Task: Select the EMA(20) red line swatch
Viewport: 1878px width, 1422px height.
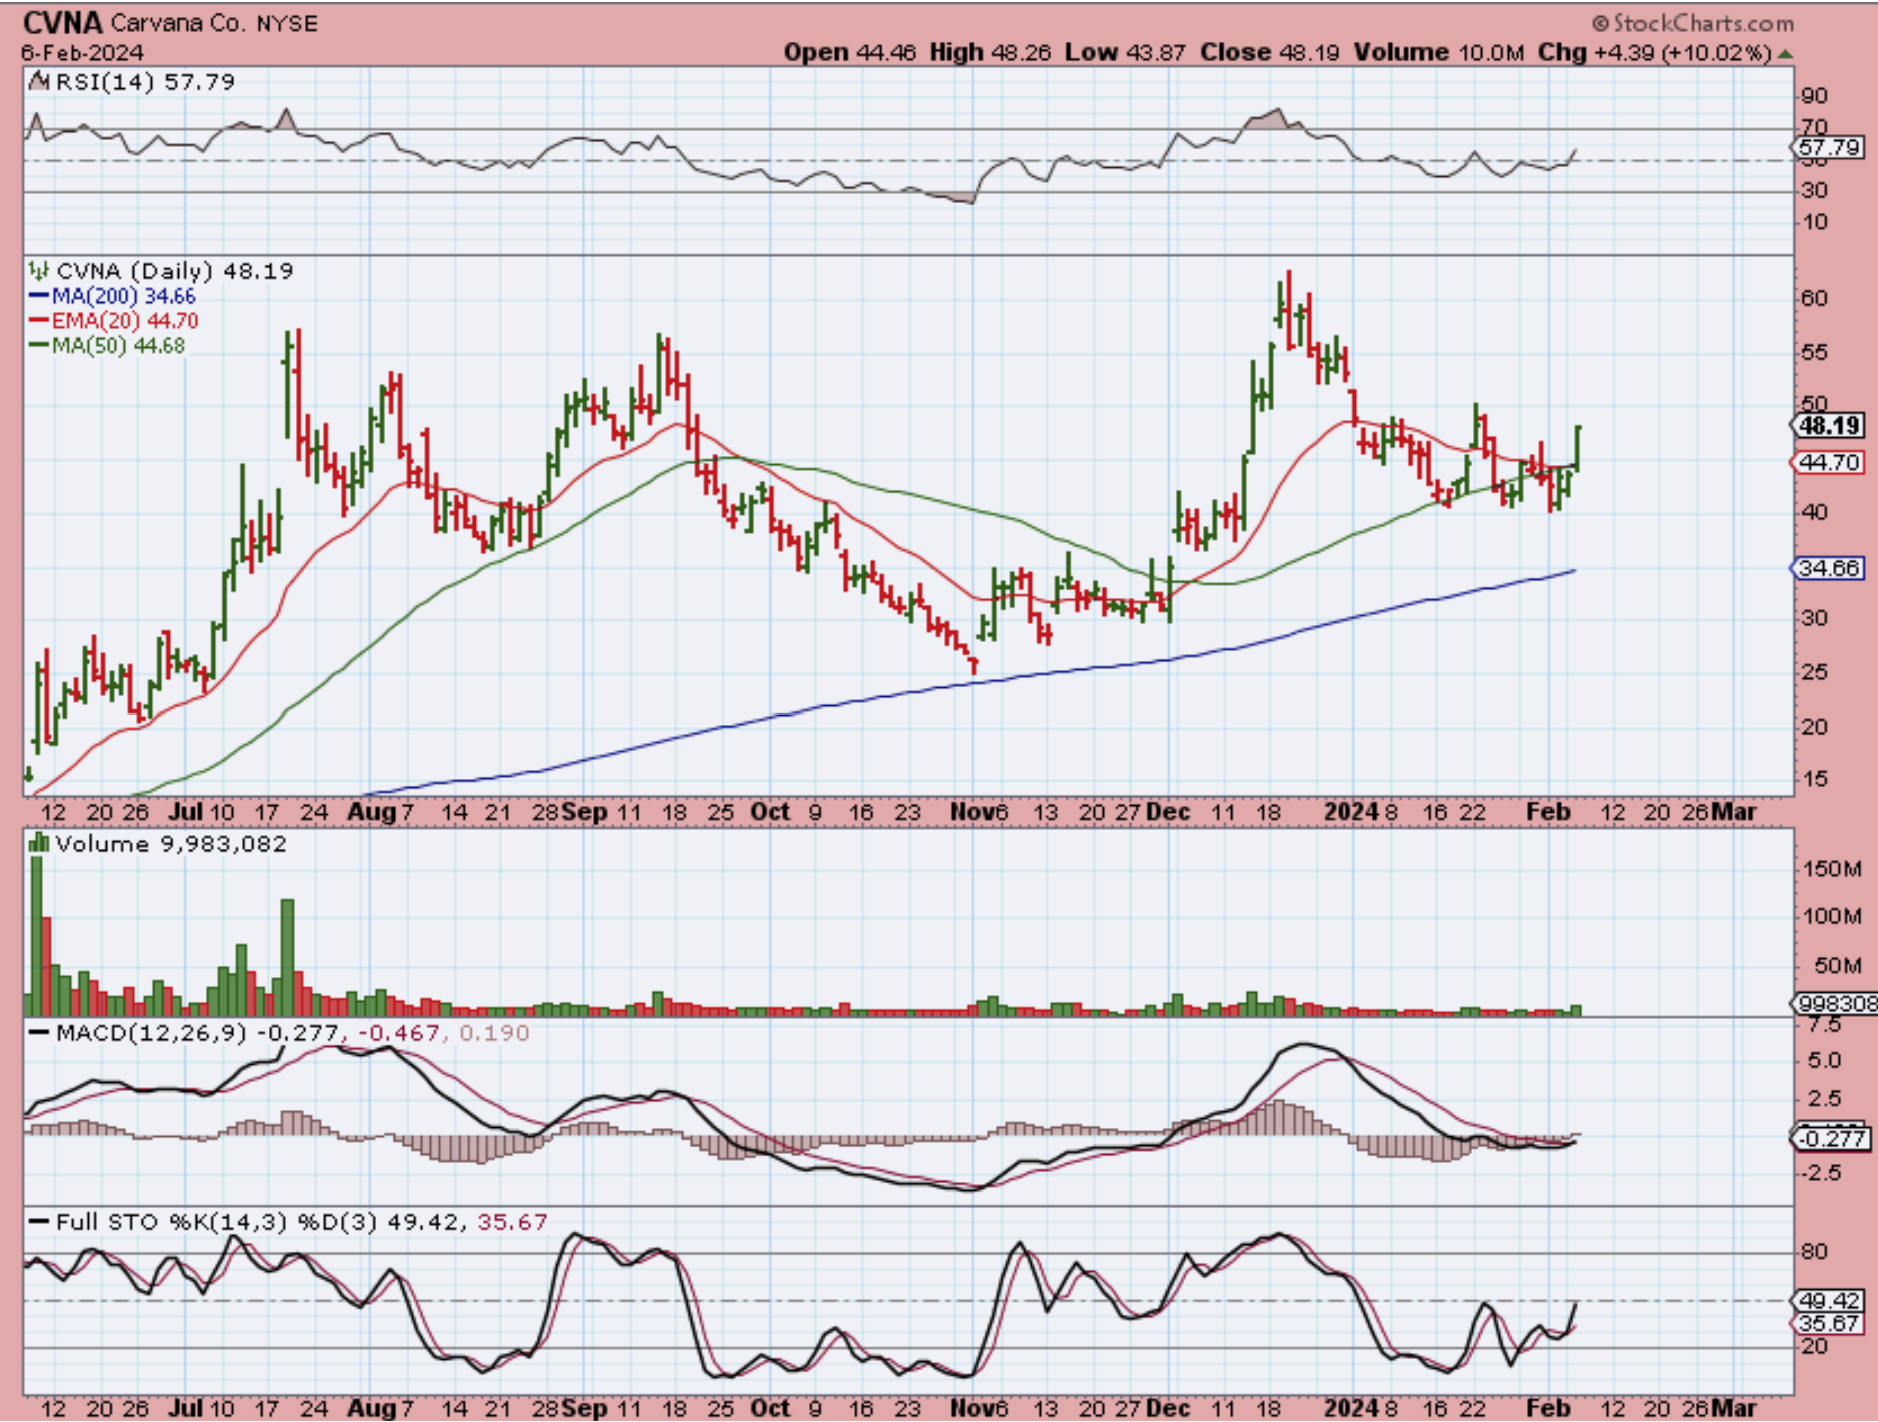Action: [x=39, y=321]
